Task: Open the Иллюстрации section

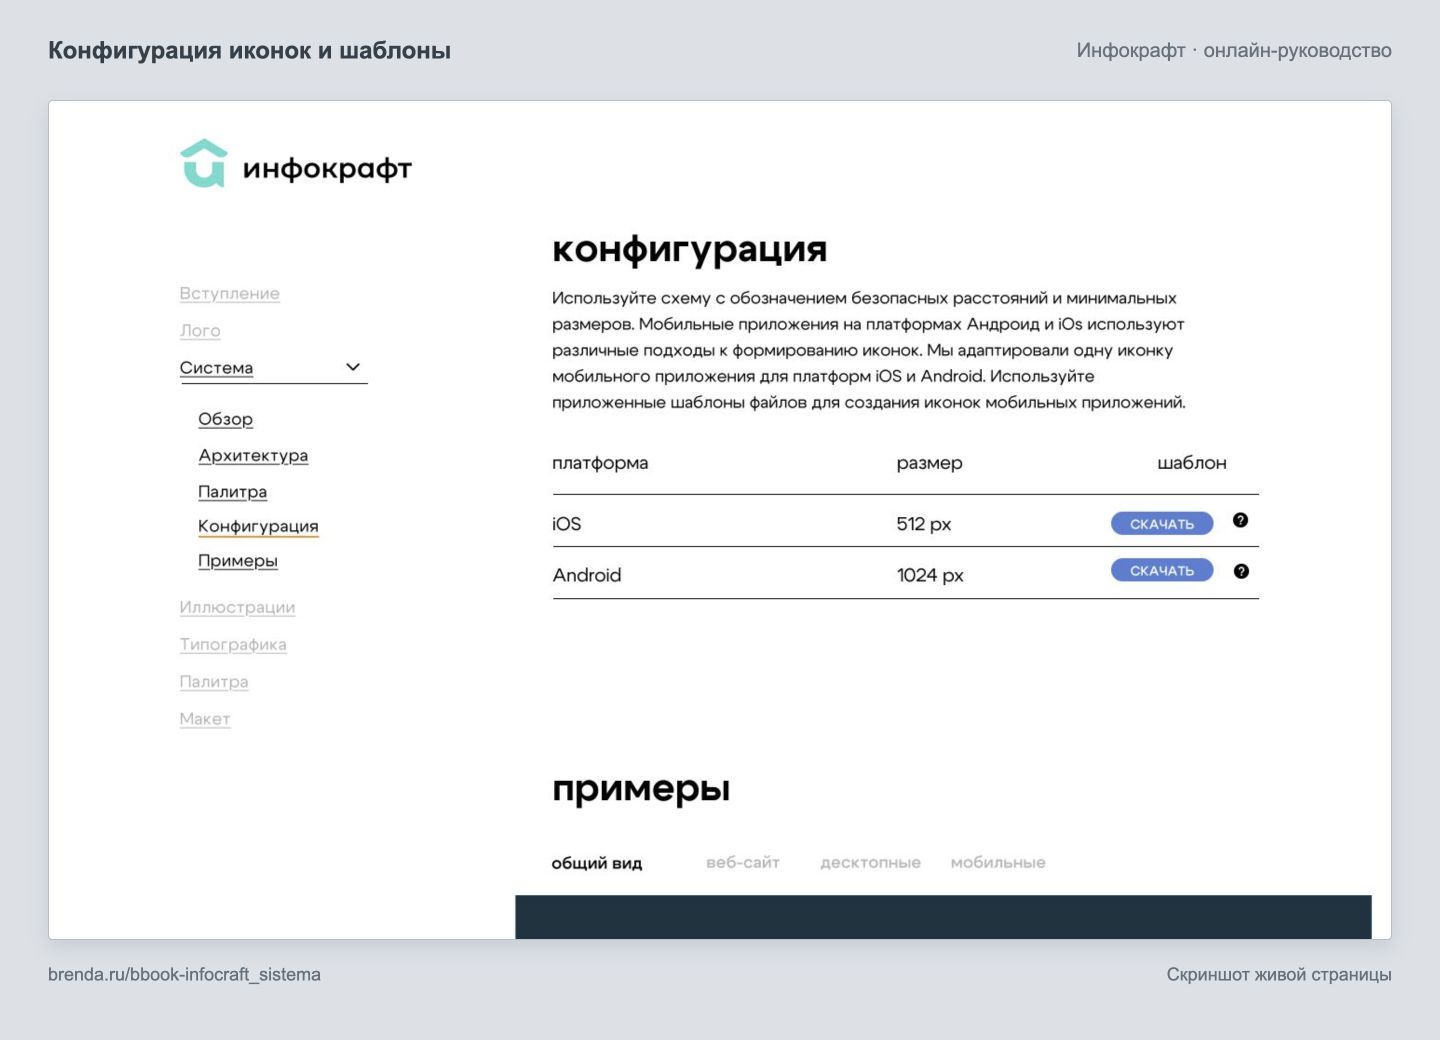Action: 237,608
